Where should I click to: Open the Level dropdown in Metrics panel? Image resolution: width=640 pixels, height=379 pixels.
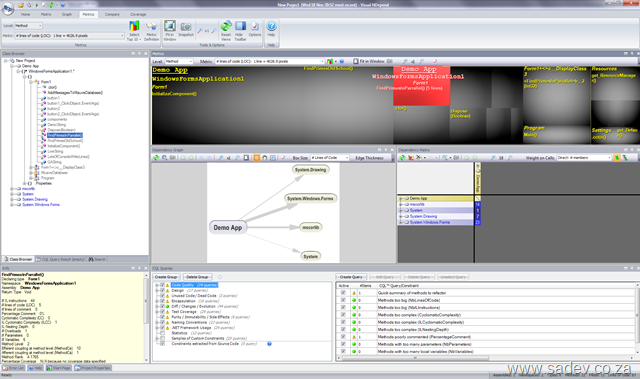179,61
